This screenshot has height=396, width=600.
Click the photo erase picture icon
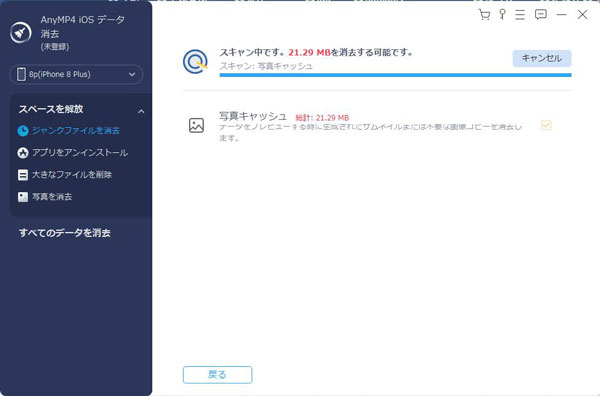click(x=23, y=197)
